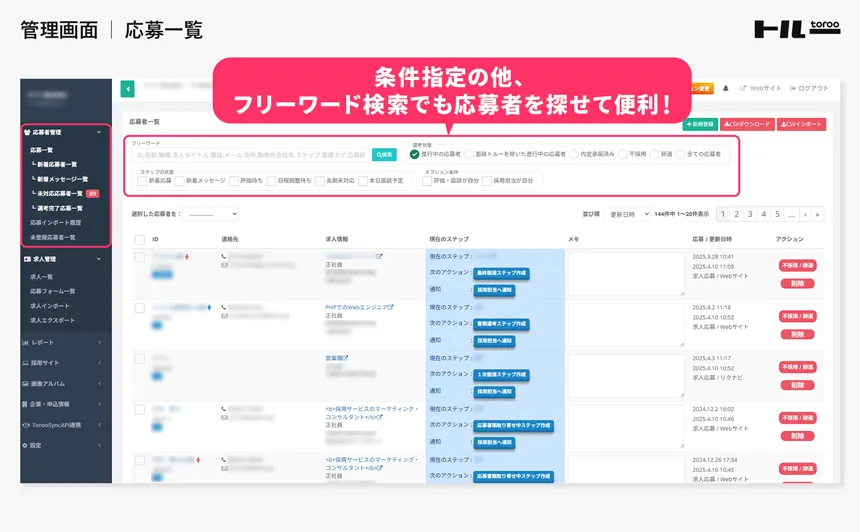This screenshot has width=860, height=532.
Task: Click the レポート chart icon in sidebar
Action: click(x=25, y=343)
